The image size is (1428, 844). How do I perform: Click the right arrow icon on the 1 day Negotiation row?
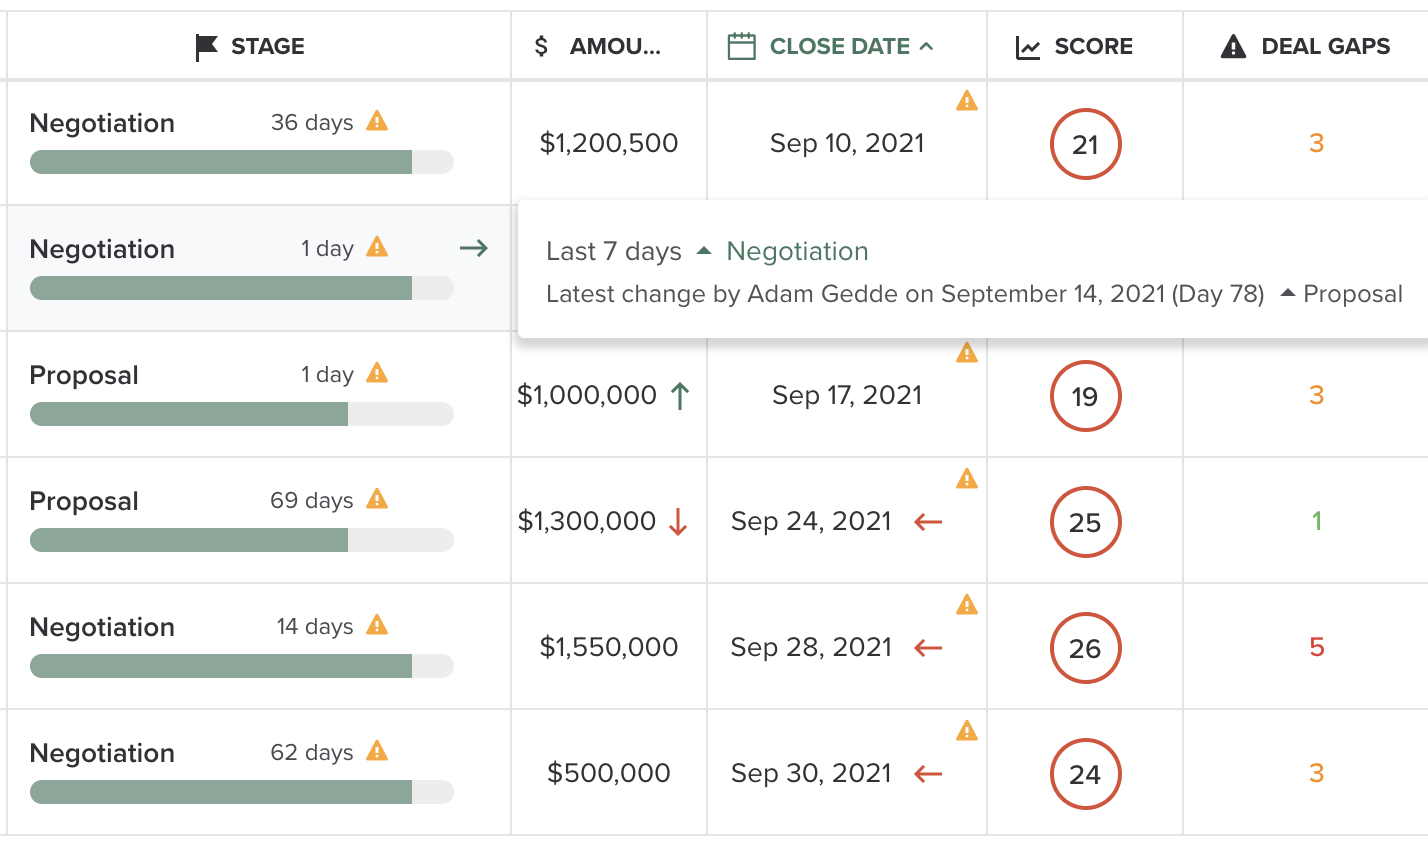472,248
